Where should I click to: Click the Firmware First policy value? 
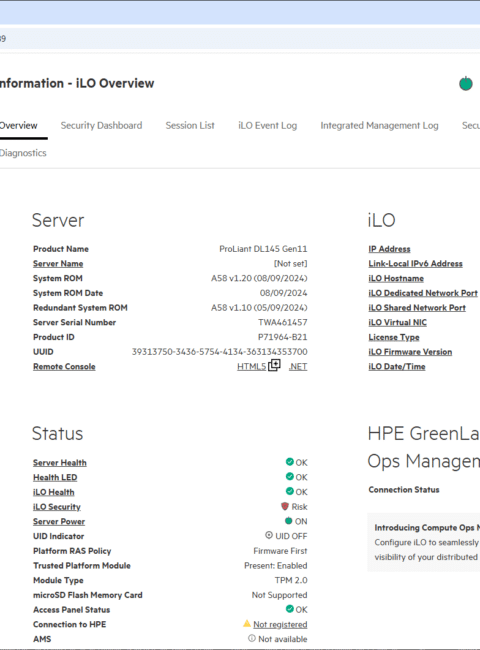point(280,551)
